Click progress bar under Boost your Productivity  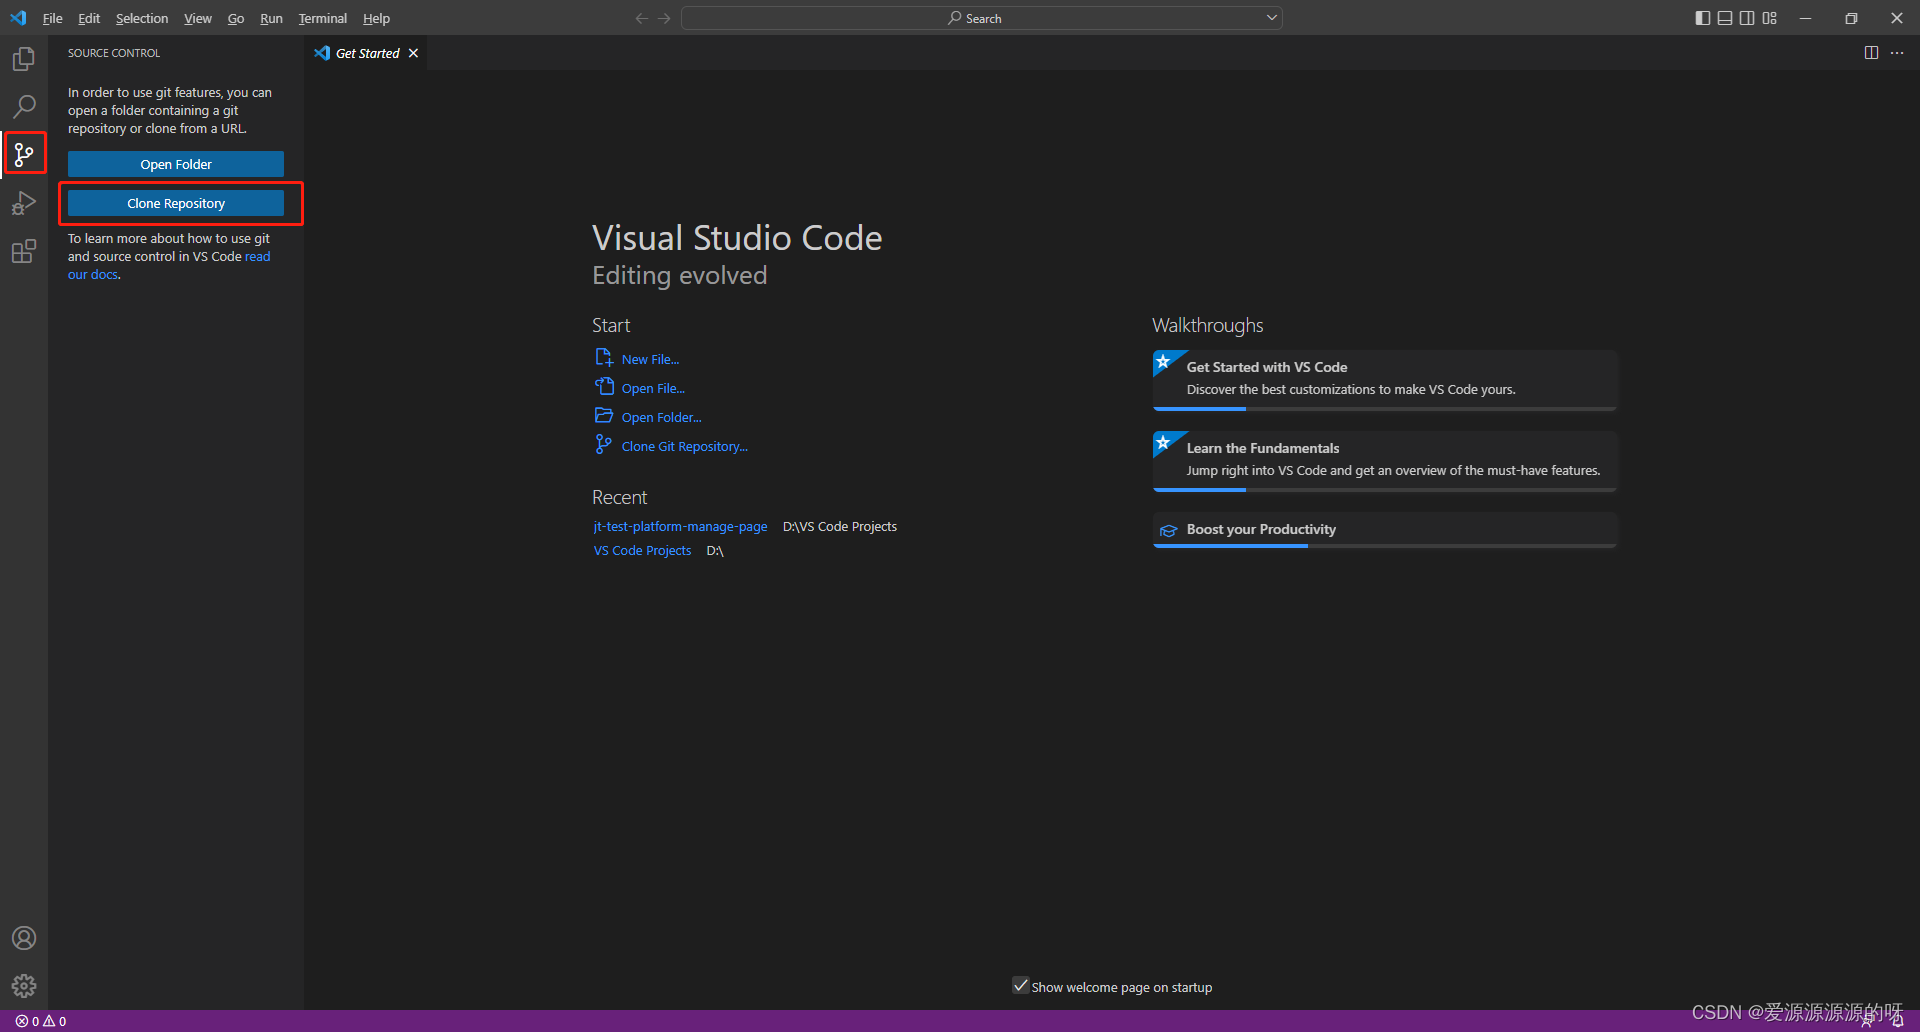click(x=1385, y=546)
